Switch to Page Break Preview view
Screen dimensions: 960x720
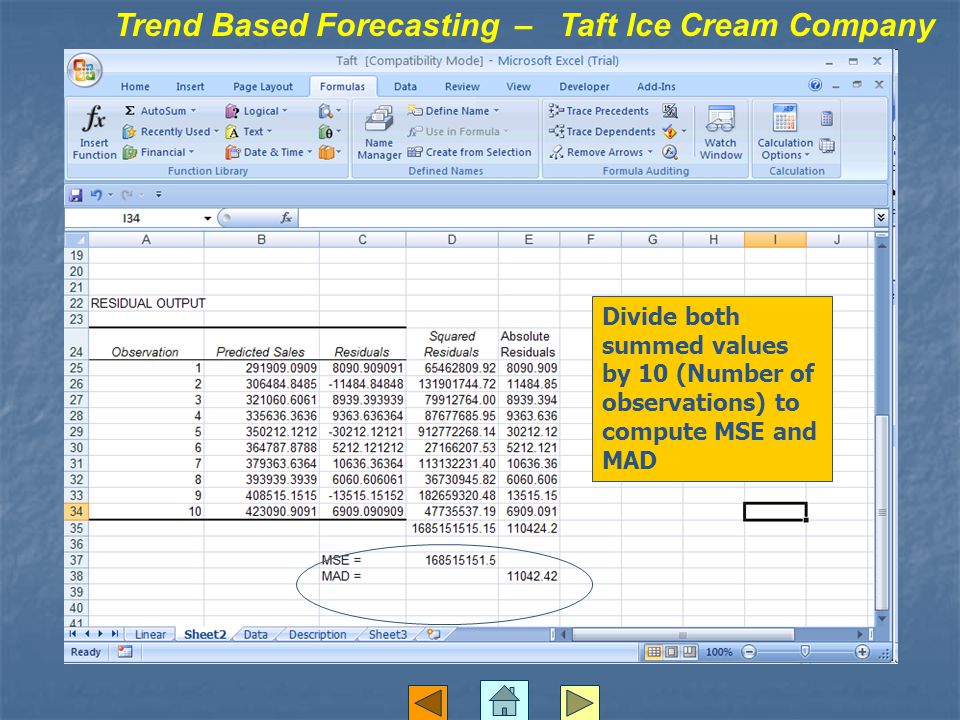(x=689, y=652)
